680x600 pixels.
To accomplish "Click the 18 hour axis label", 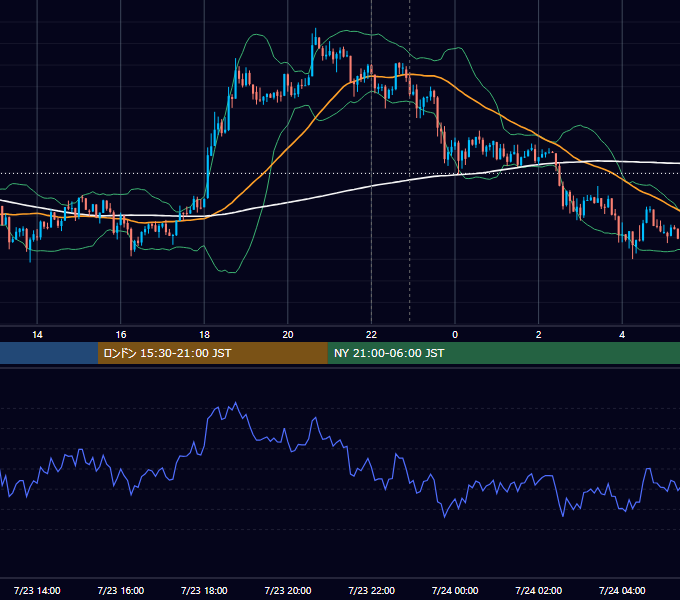I will coord(204,335).
